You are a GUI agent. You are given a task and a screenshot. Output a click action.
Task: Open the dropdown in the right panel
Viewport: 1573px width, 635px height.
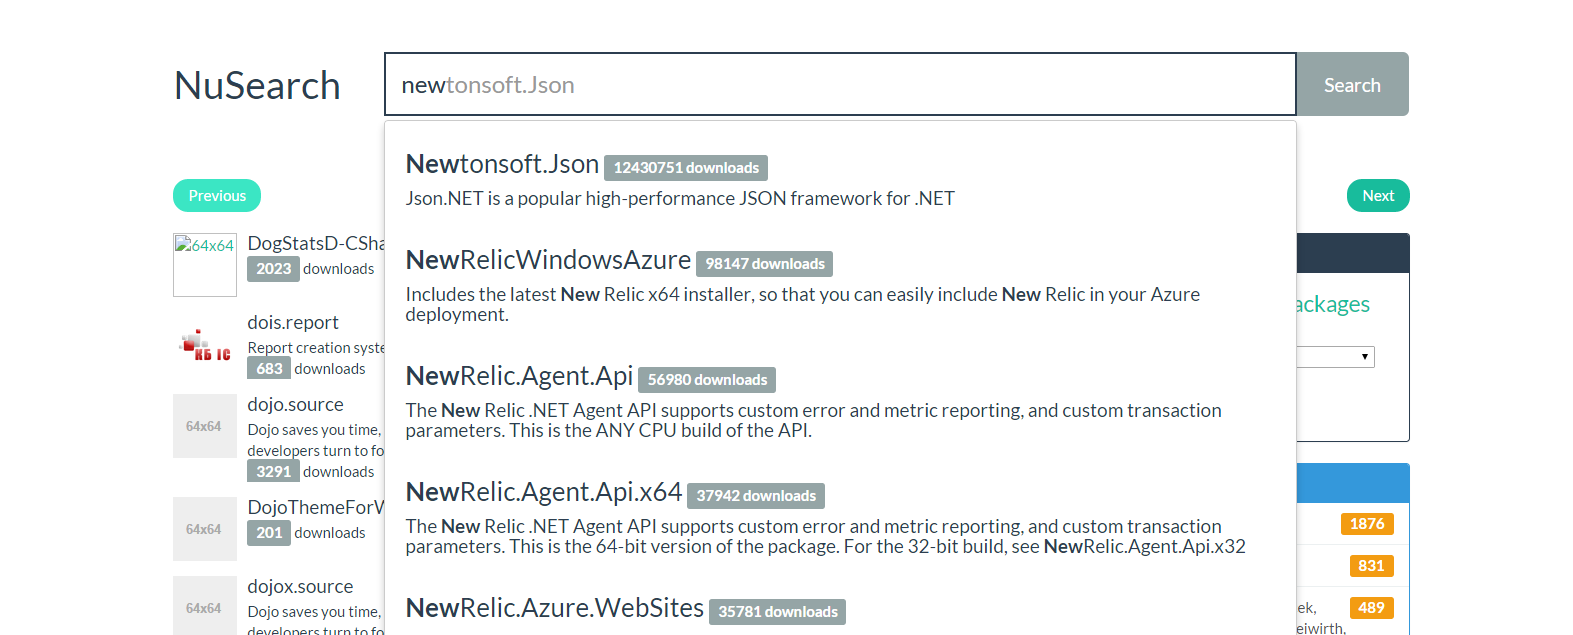(1336, 357)
